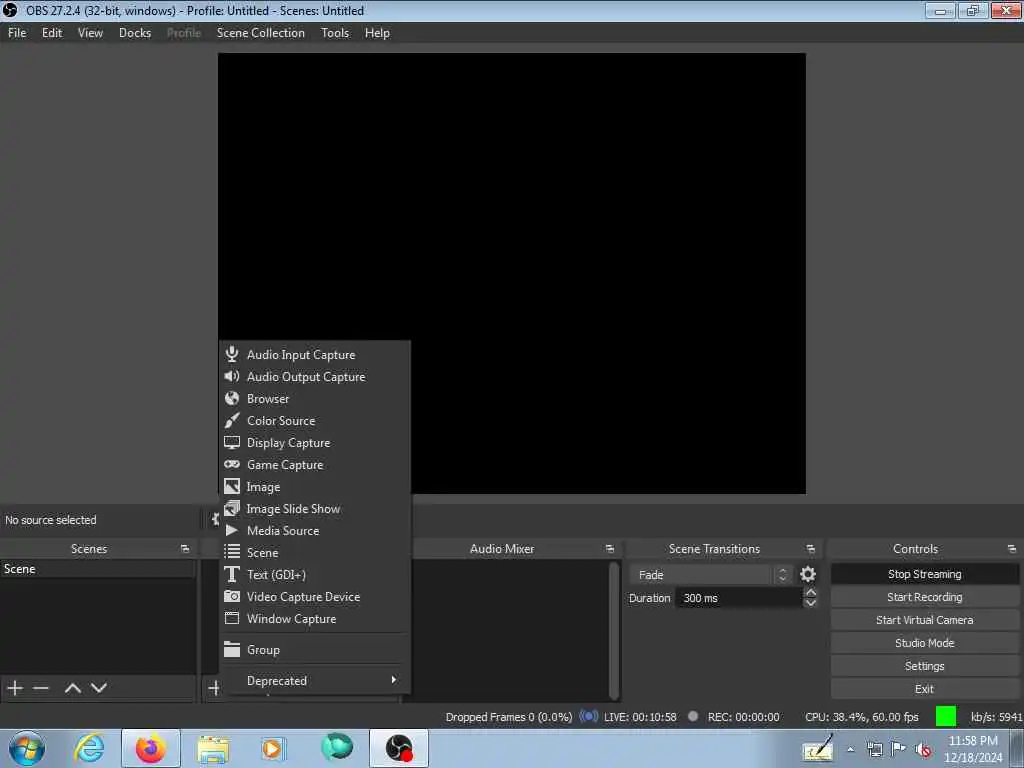Image resolution: width=1024 pixels, height=768 pixels.
Task: Open the Windows Start menu
Action: coord(27,748)
